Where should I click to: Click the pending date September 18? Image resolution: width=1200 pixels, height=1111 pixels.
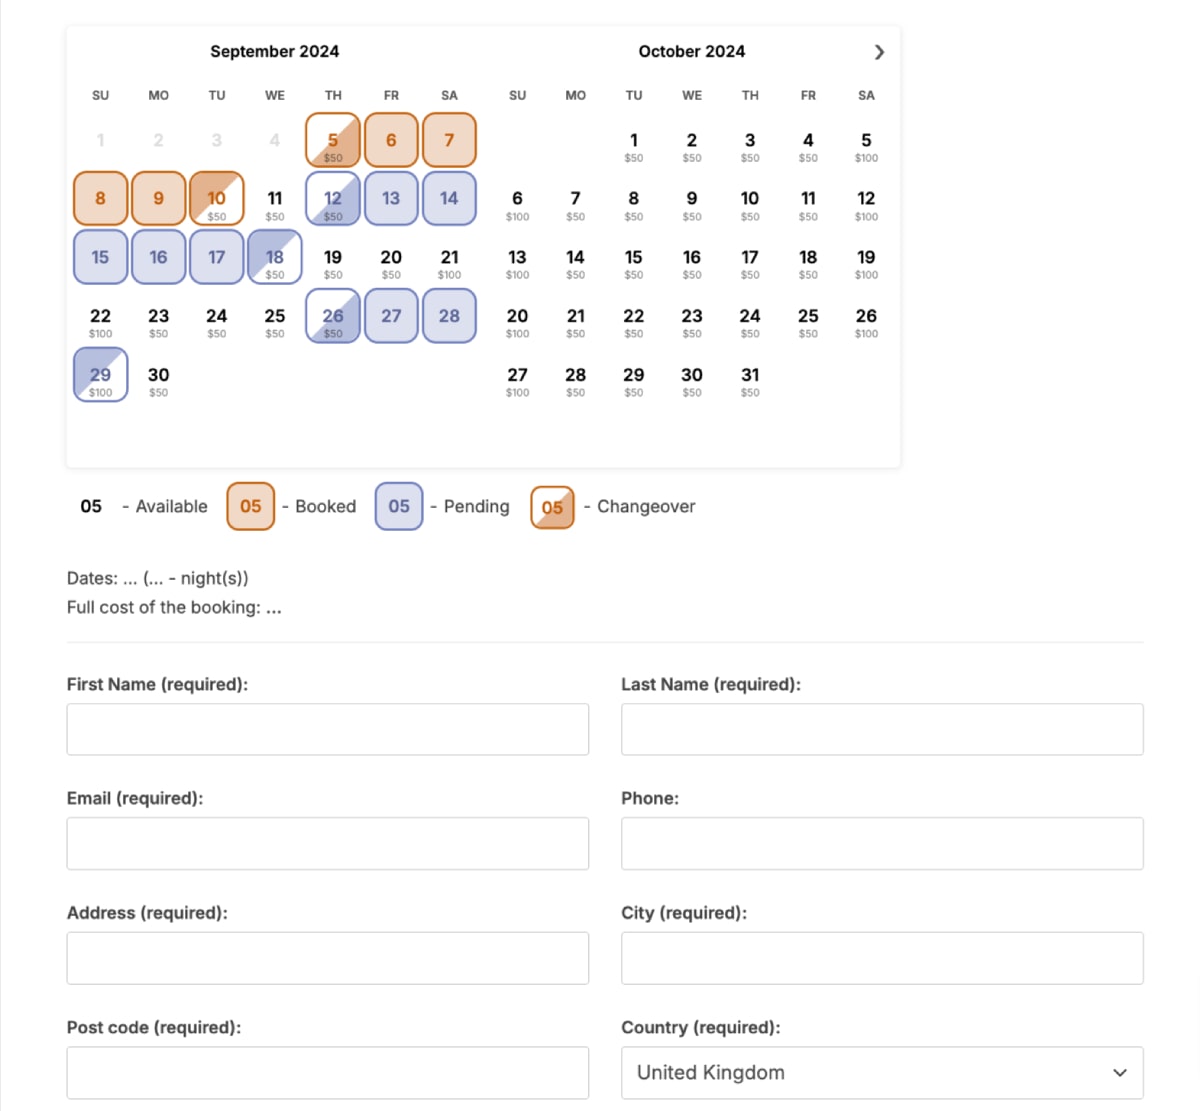275,256
